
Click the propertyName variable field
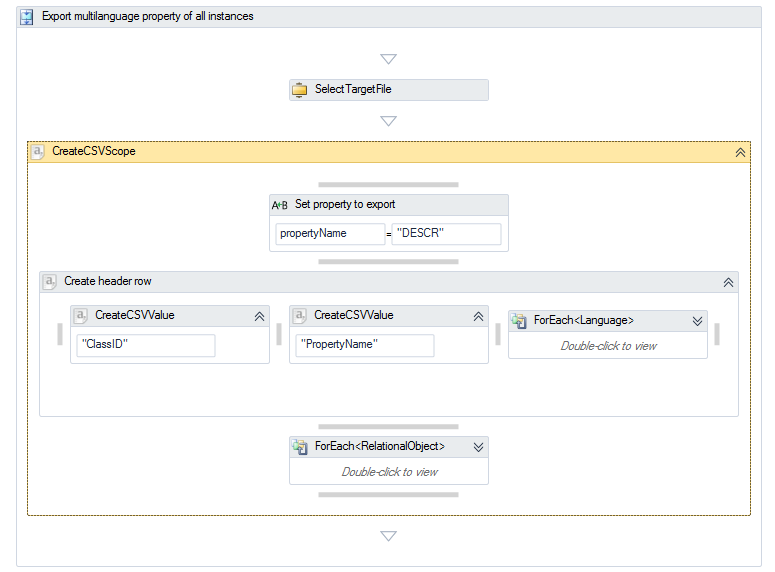tap(330, 234)
